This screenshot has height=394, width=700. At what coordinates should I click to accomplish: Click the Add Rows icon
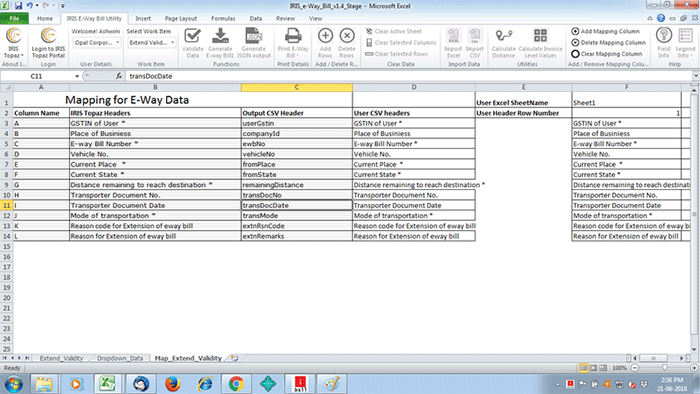click(x=325, y=43)
